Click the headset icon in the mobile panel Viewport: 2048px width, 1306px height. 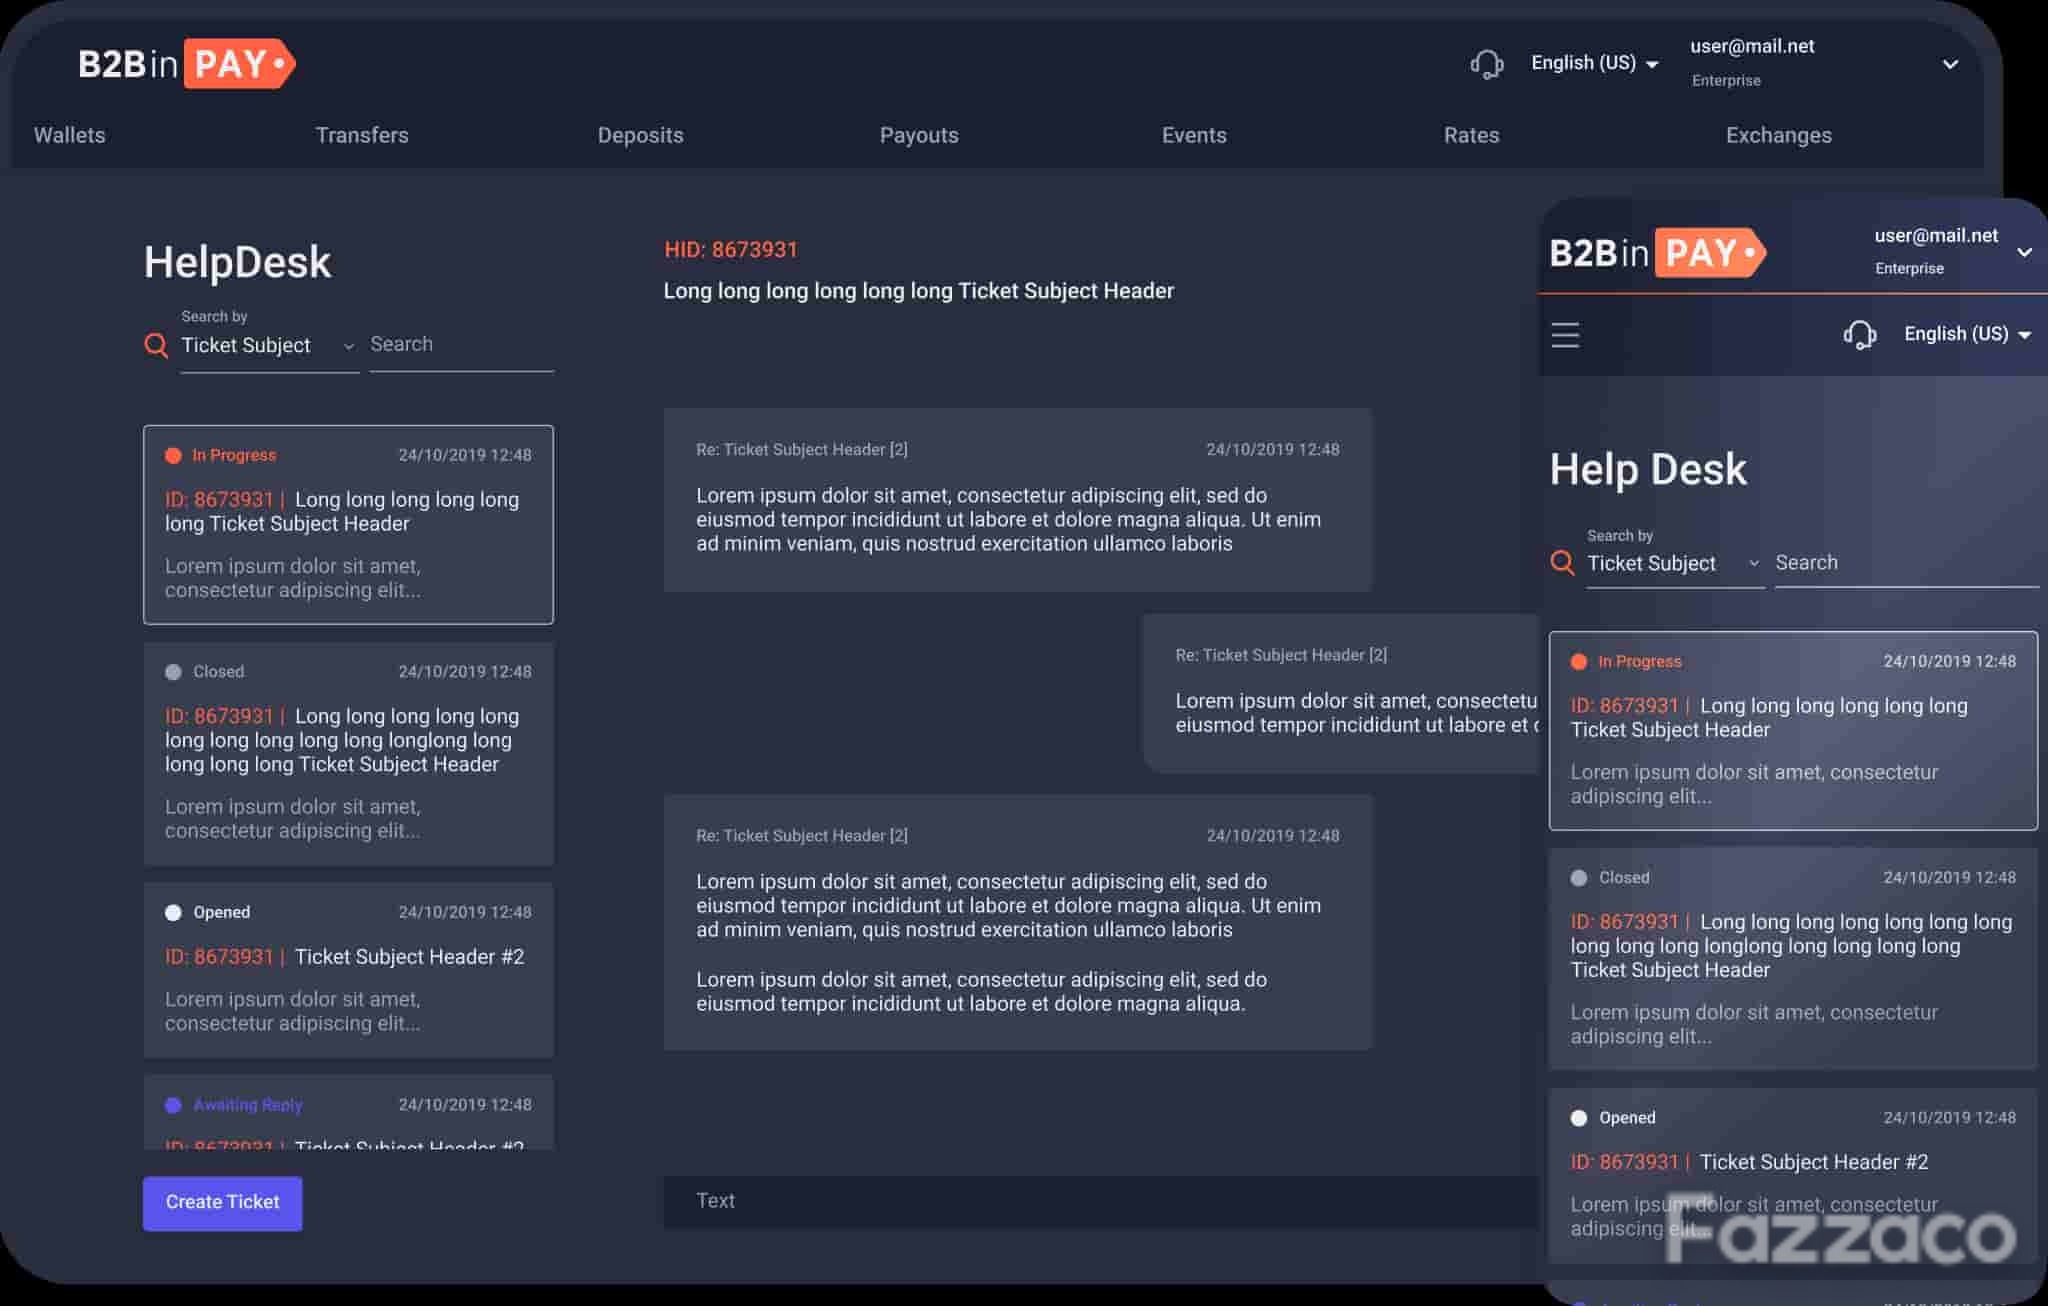point(1859,334)
